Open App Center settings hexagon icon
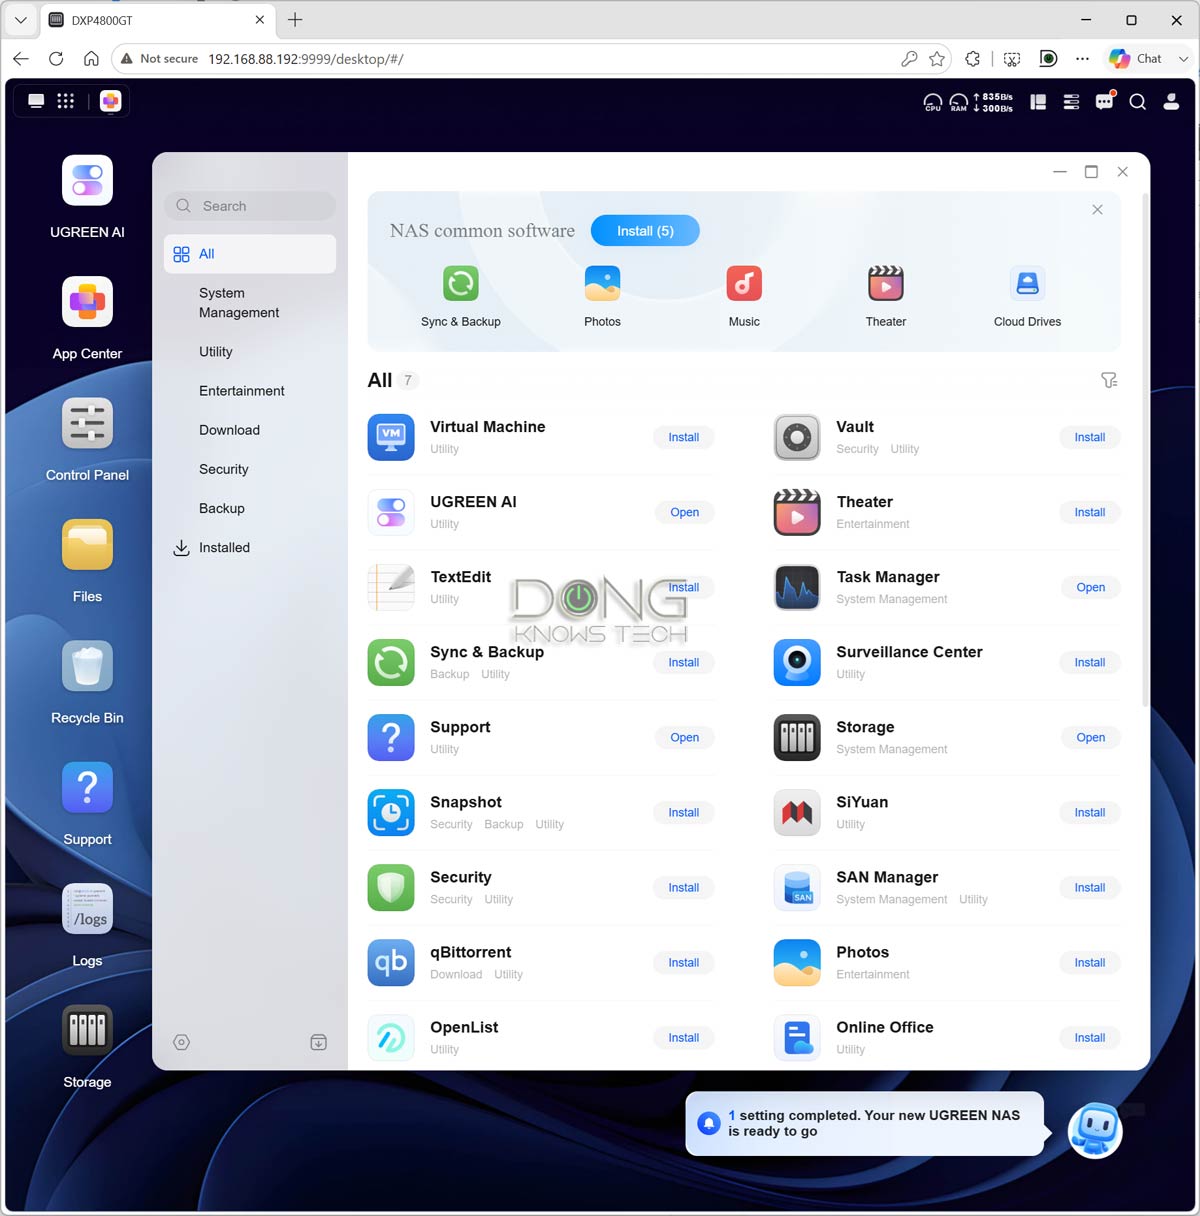Image resolution: width=1200 pixels, height=1216 pixels. pyautogui.click(x=181, y=1042)
